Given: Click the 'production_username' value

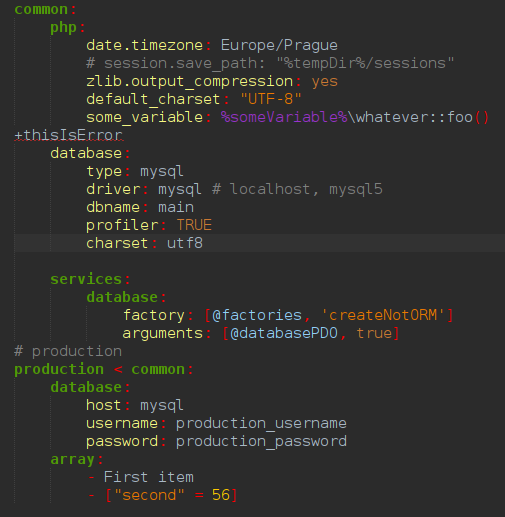Looking at the screenshot, I should click(x=261, y=424).
